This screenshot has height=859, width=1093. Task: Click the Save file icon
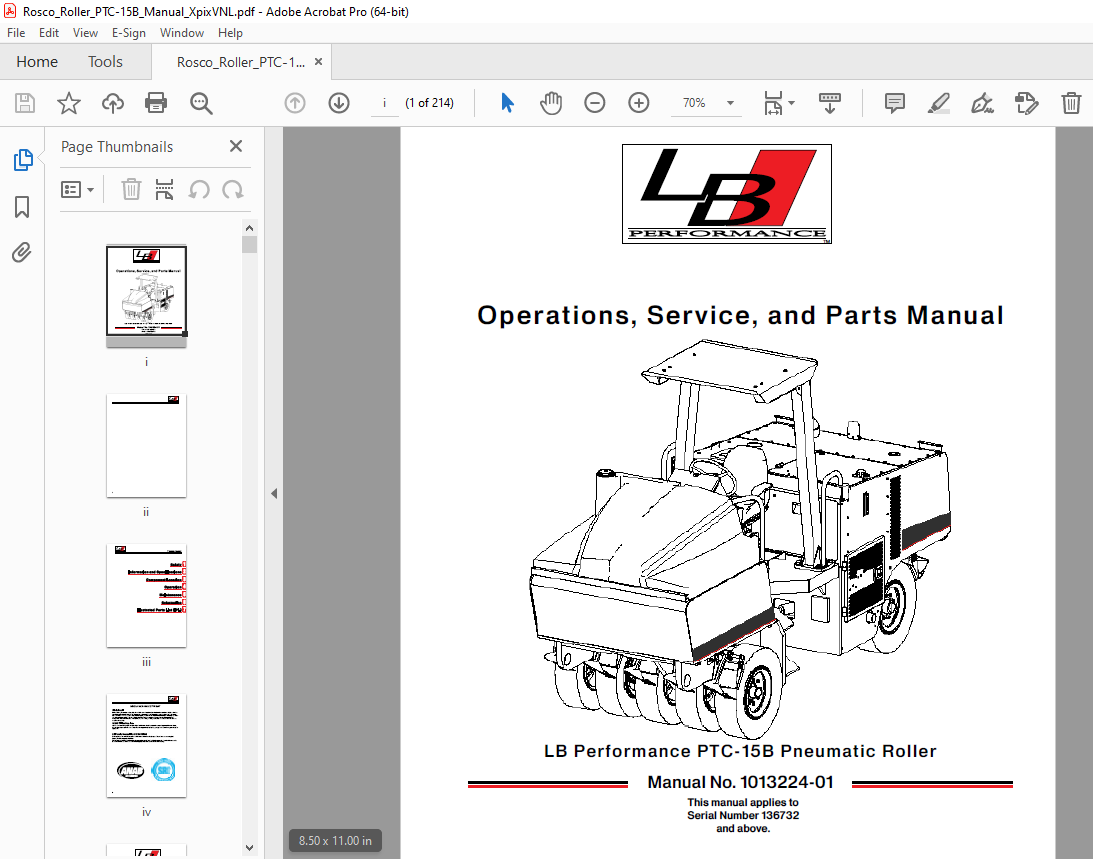(x=25, y=103)
